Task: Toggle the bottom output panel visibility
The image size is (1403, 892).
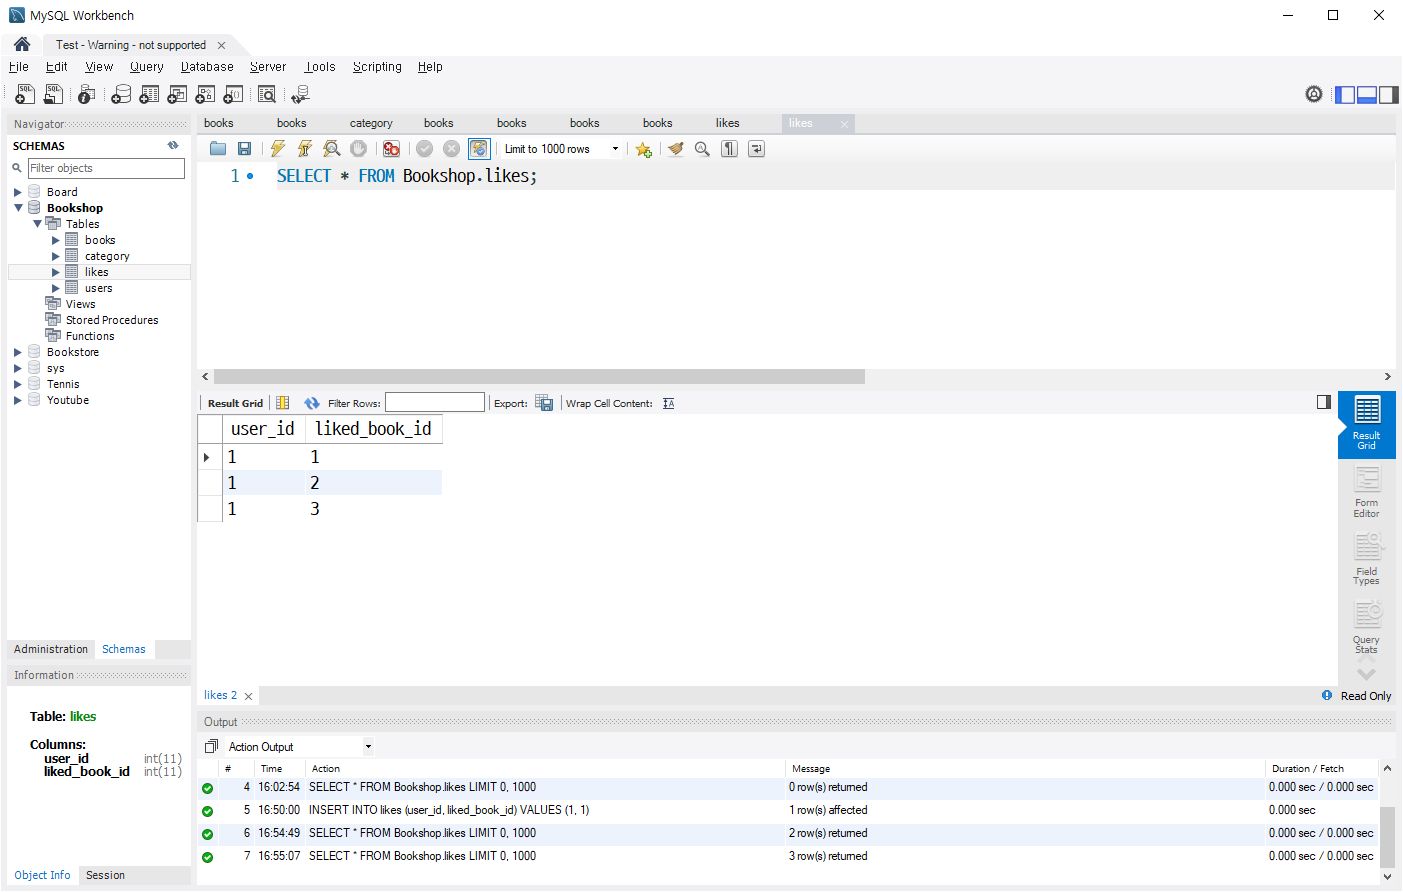Action: coord(1367,94)
